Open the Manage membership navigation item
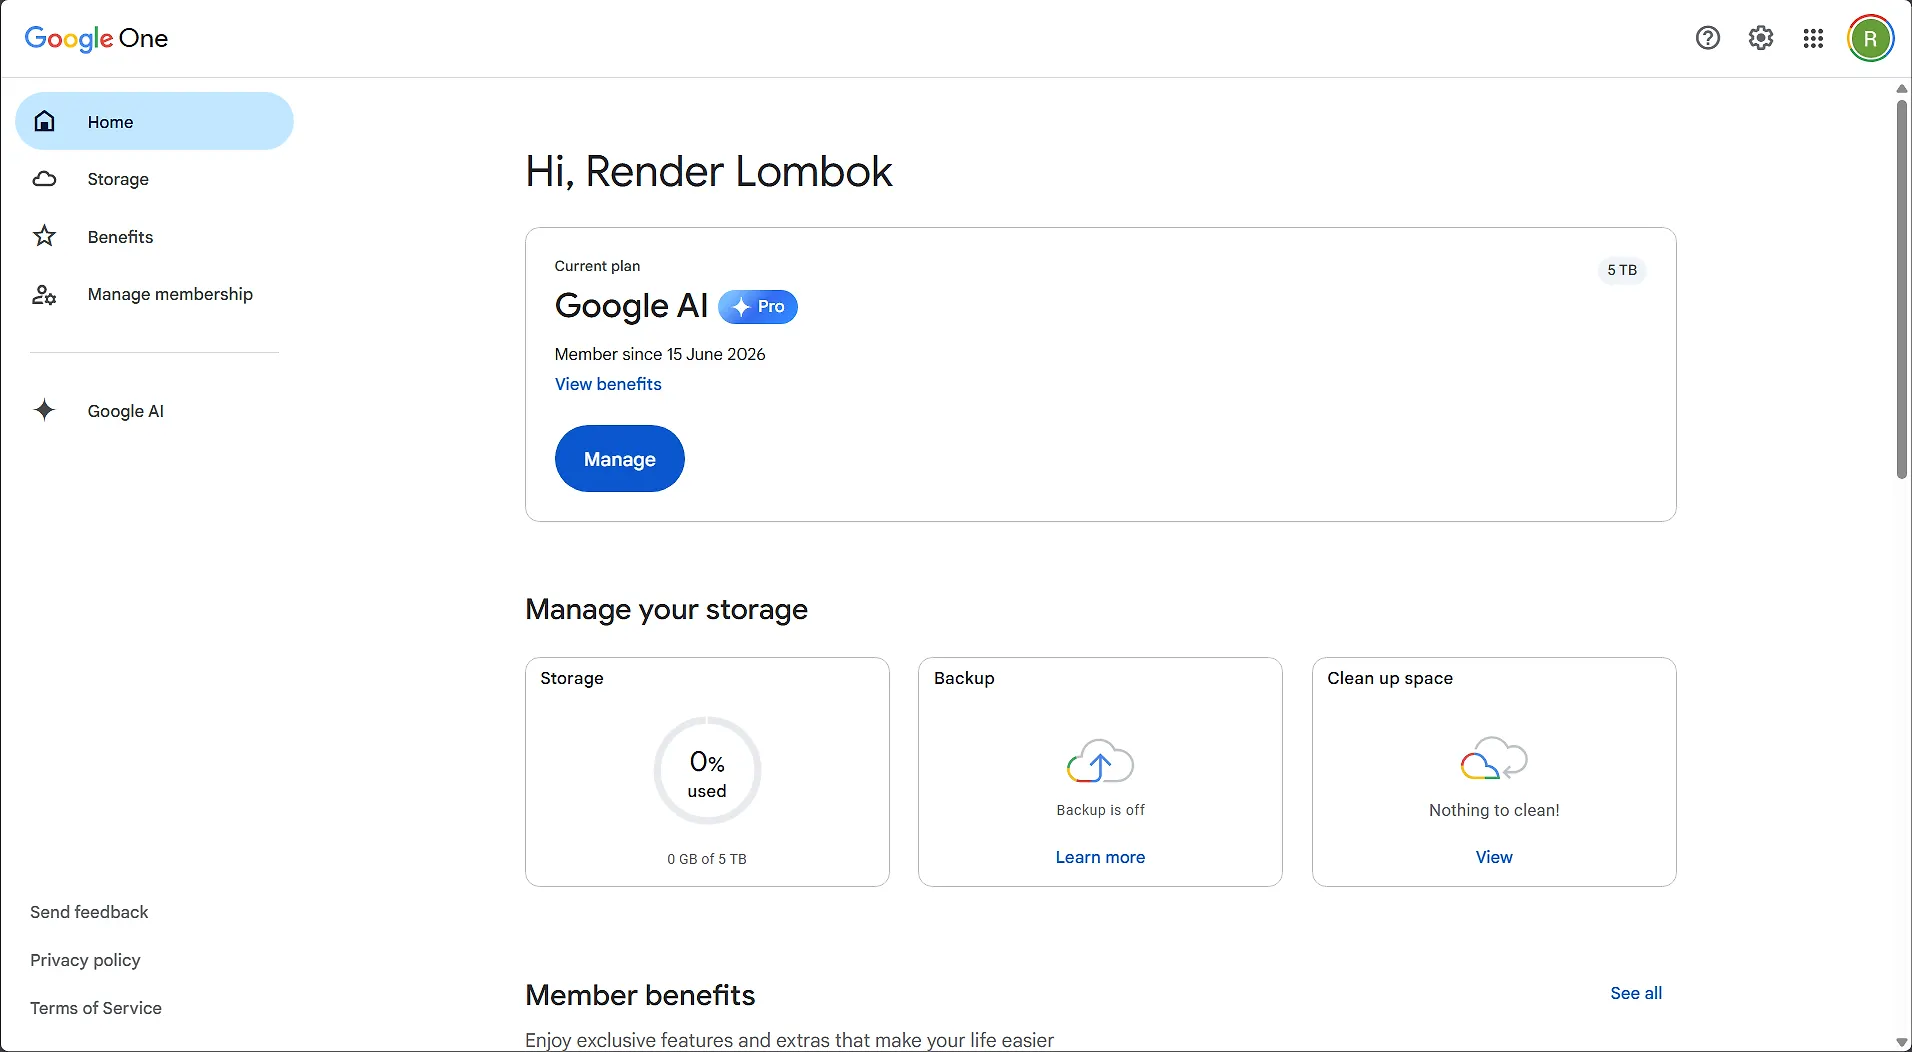 pos(154,294)
